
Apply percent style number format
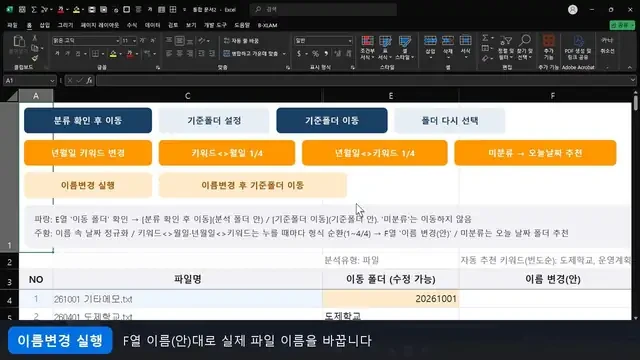(315, 54)
